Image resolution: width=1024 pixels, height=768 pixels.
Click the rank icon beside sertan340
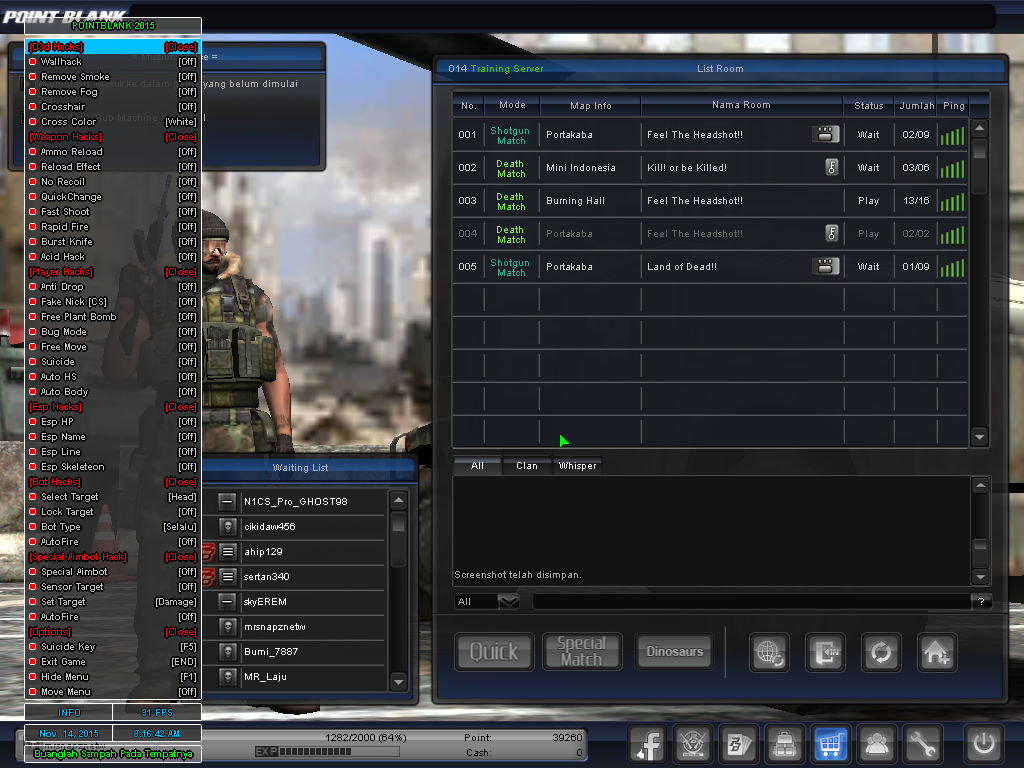[x=227, y=577]
